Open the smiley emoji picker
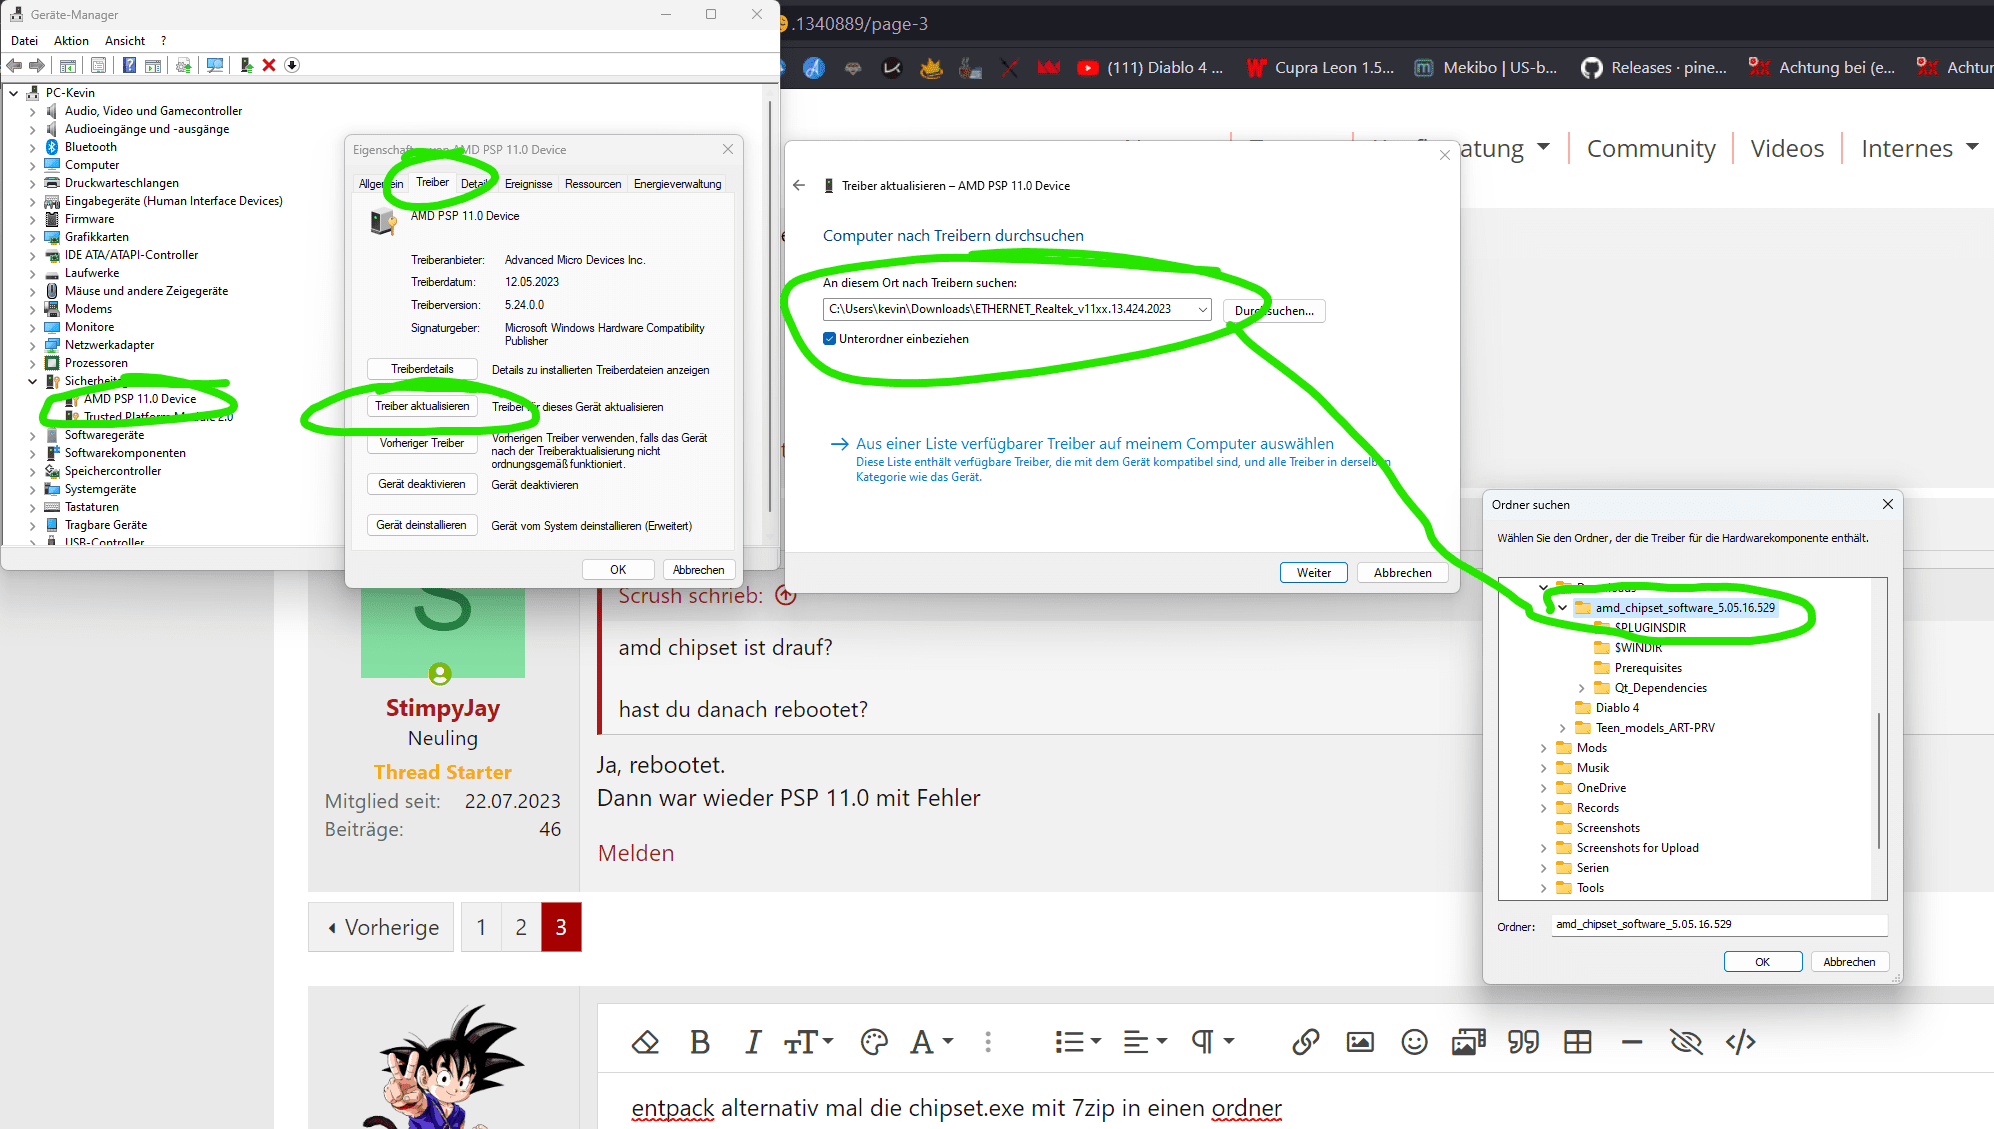Viewport: 1994px width, 1129px height. 1414,1042
